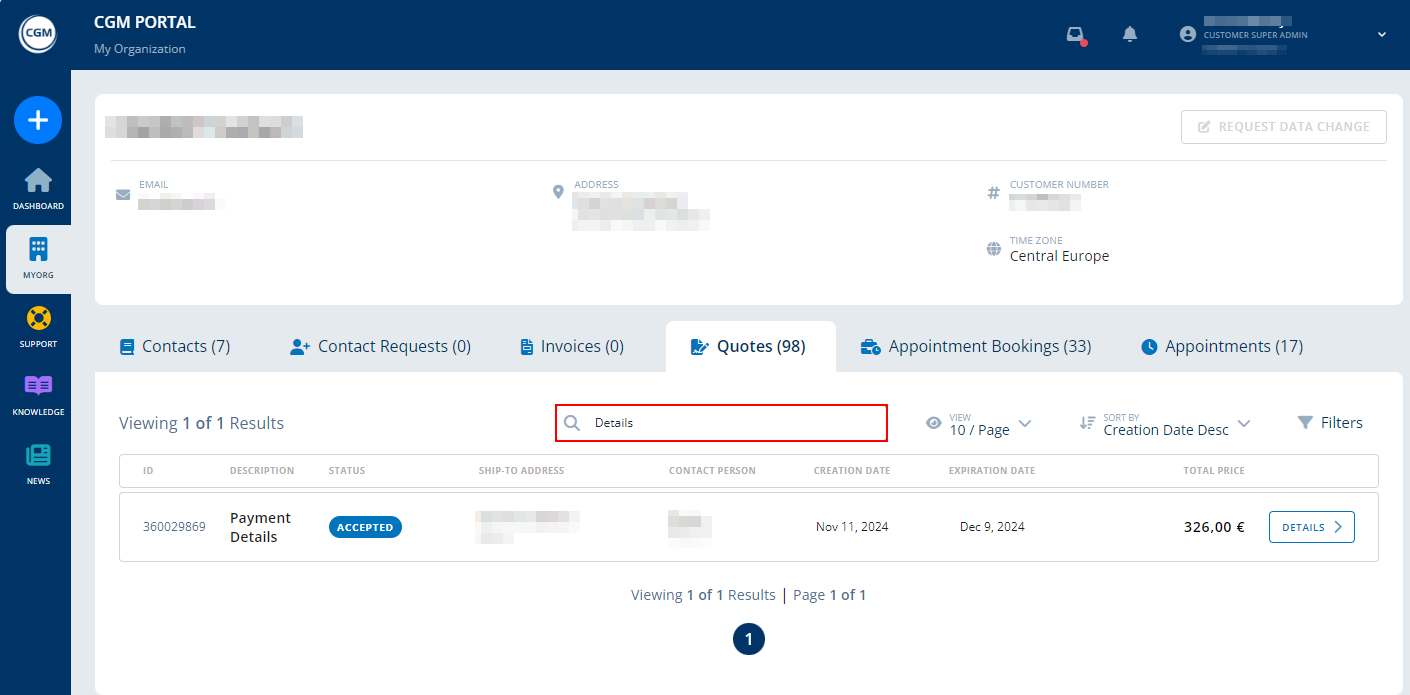Switch to the Contacts (7) tab
Viewport: 1410px width, 695px height.
[x=175, y=347]
